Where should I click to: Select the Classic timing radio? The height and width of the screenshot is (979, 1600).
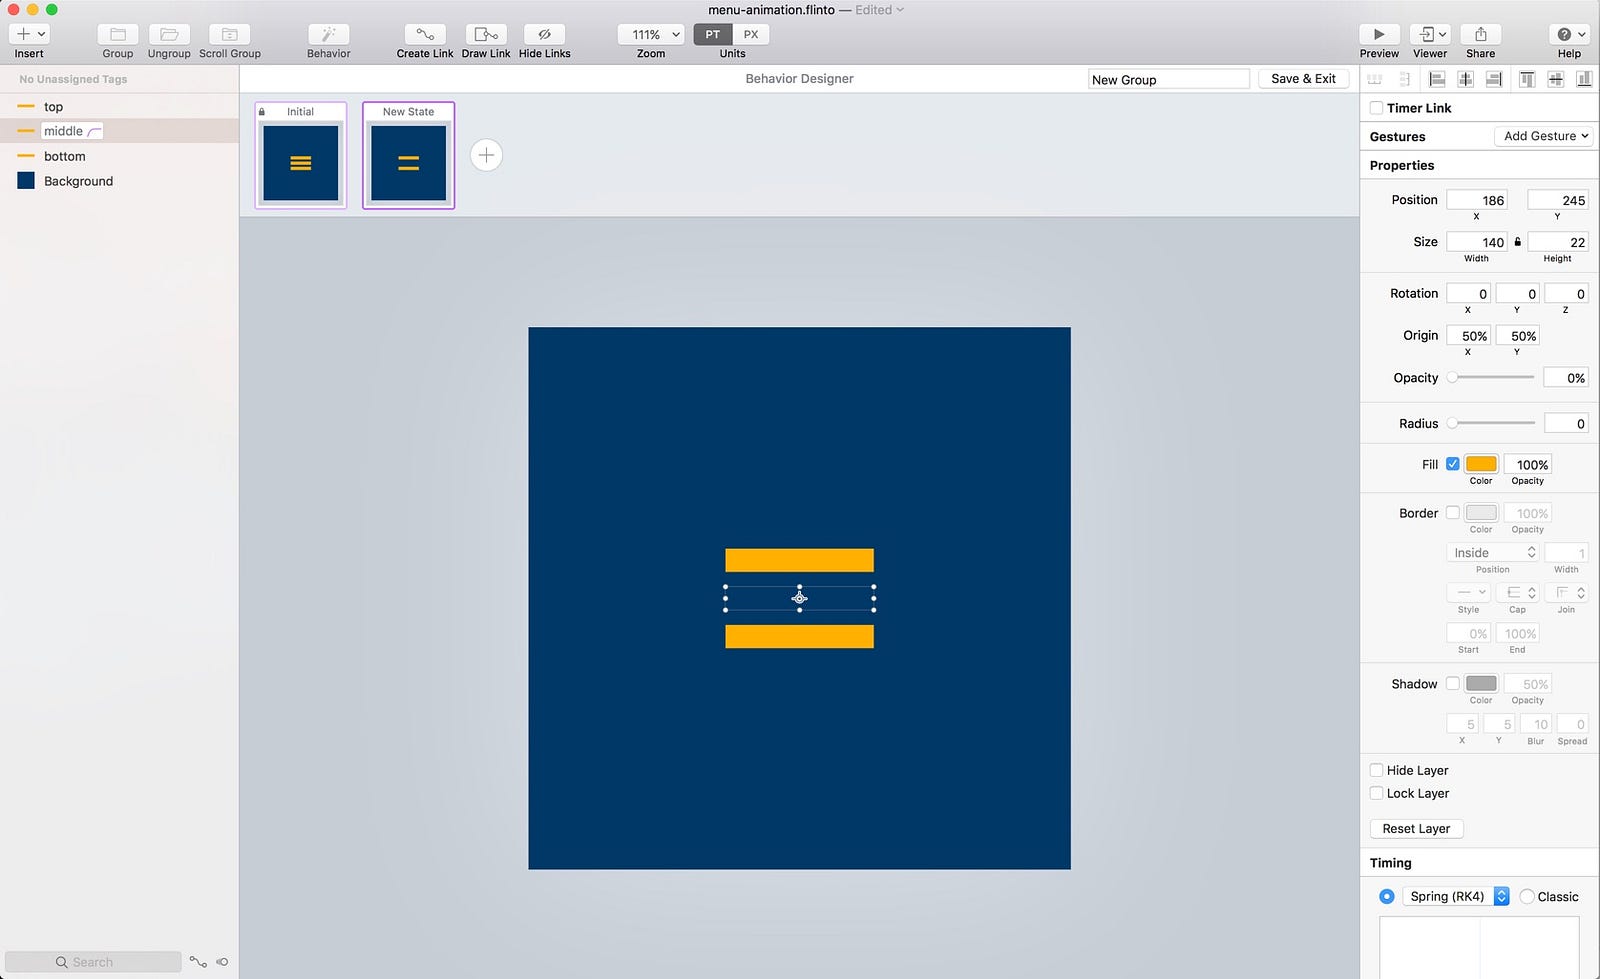point(1527,896)
